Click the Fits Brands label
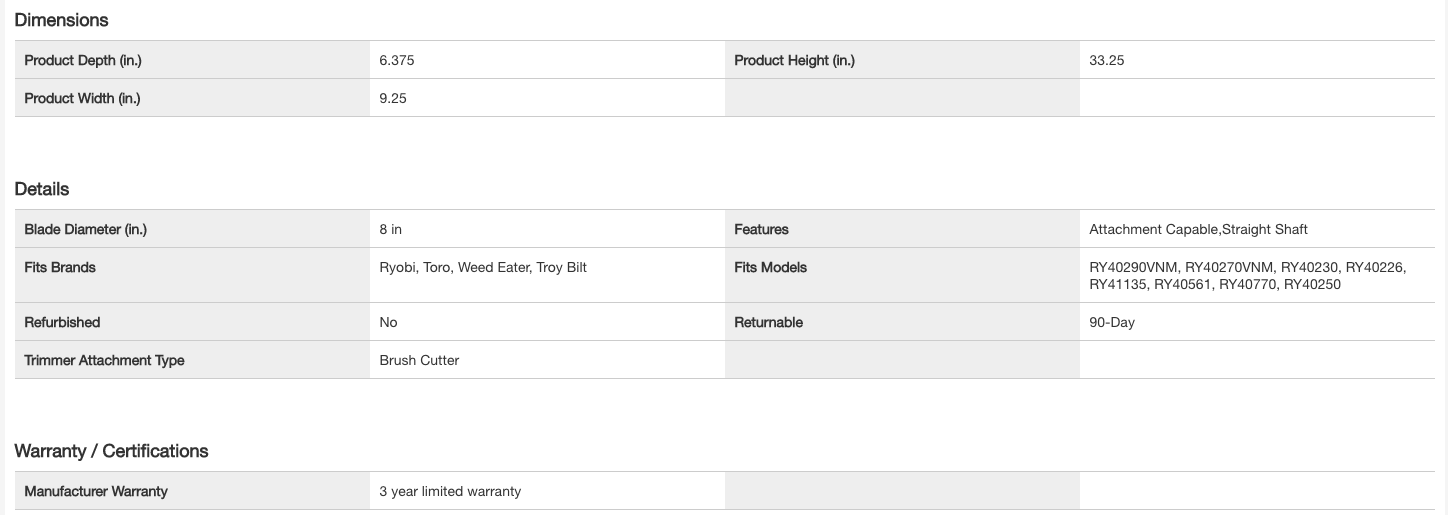The image size is (1448, 515). coord(60,267)
